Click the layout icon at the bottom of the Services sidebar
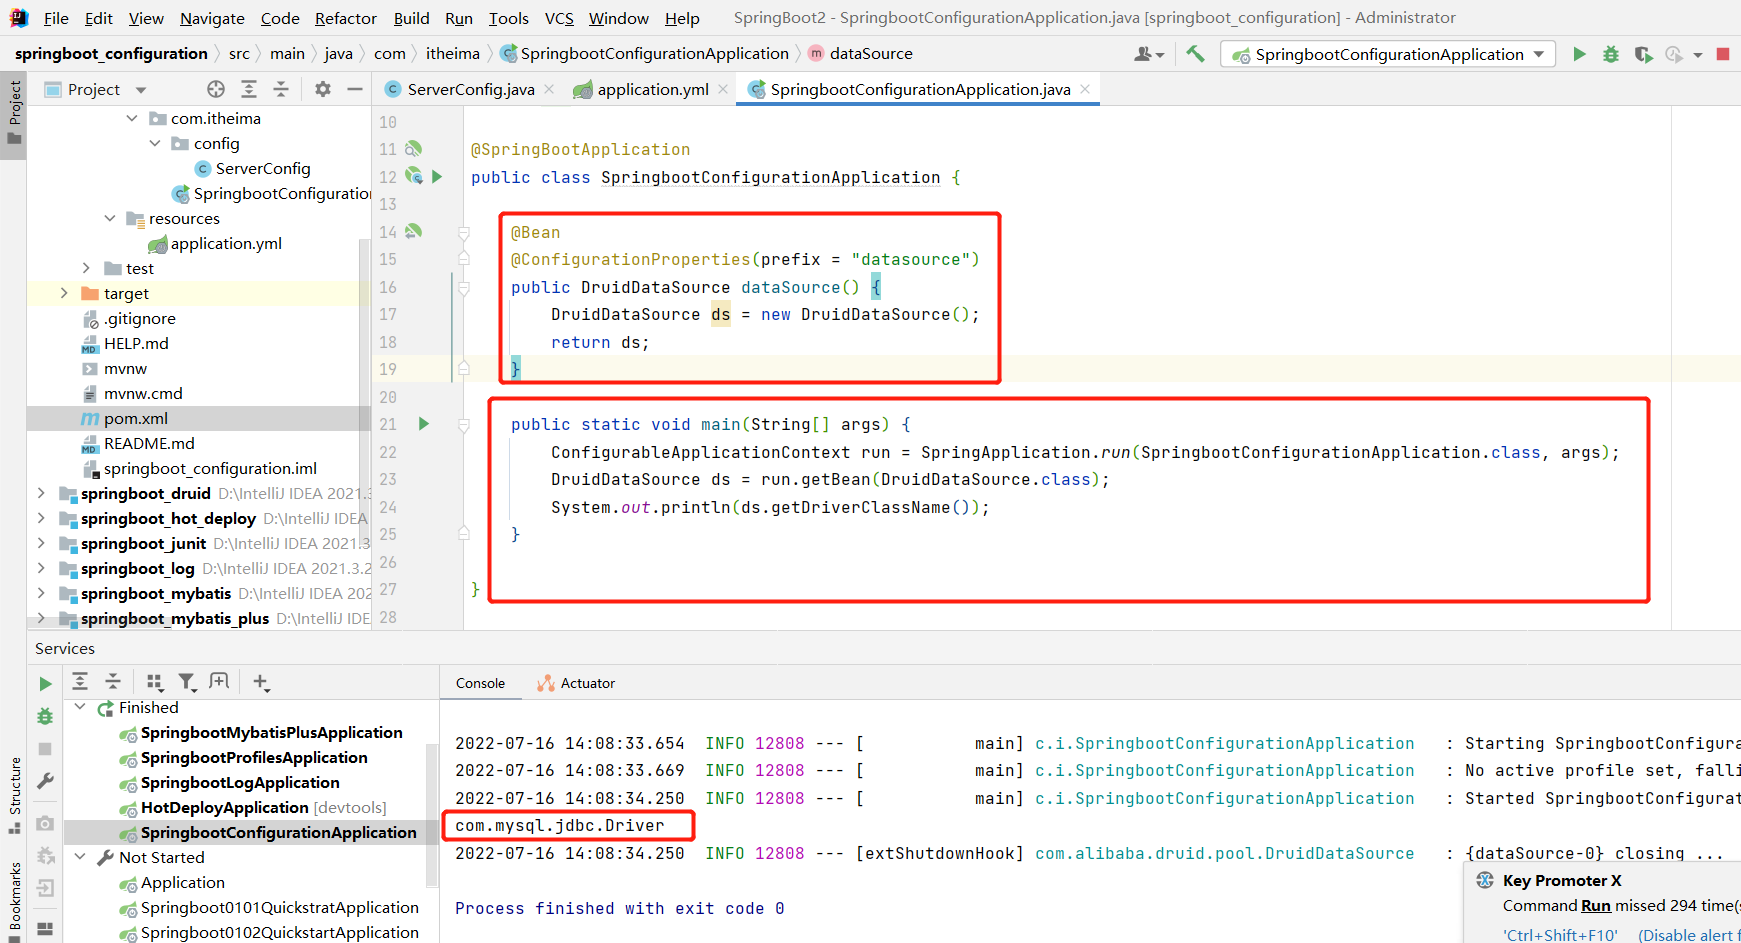 [45, 928]
